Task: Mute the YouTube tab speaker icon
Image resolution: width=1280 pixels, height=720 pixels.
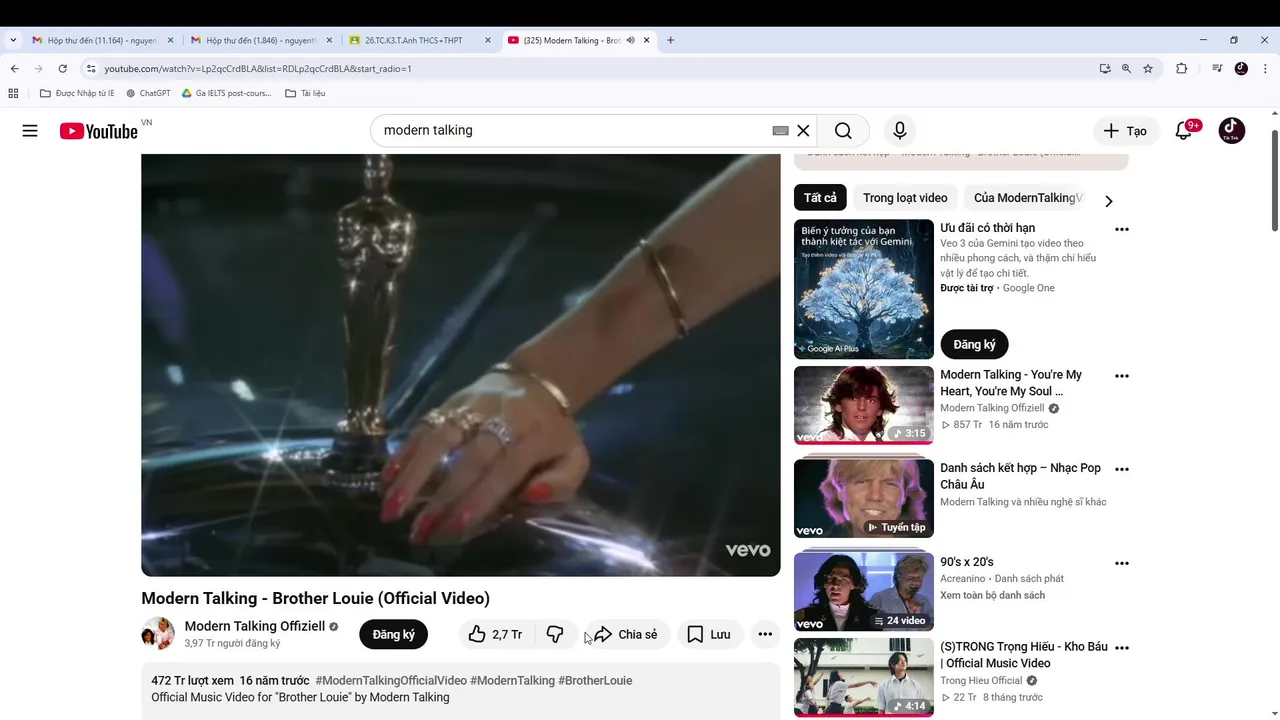Action: [630, 40]
